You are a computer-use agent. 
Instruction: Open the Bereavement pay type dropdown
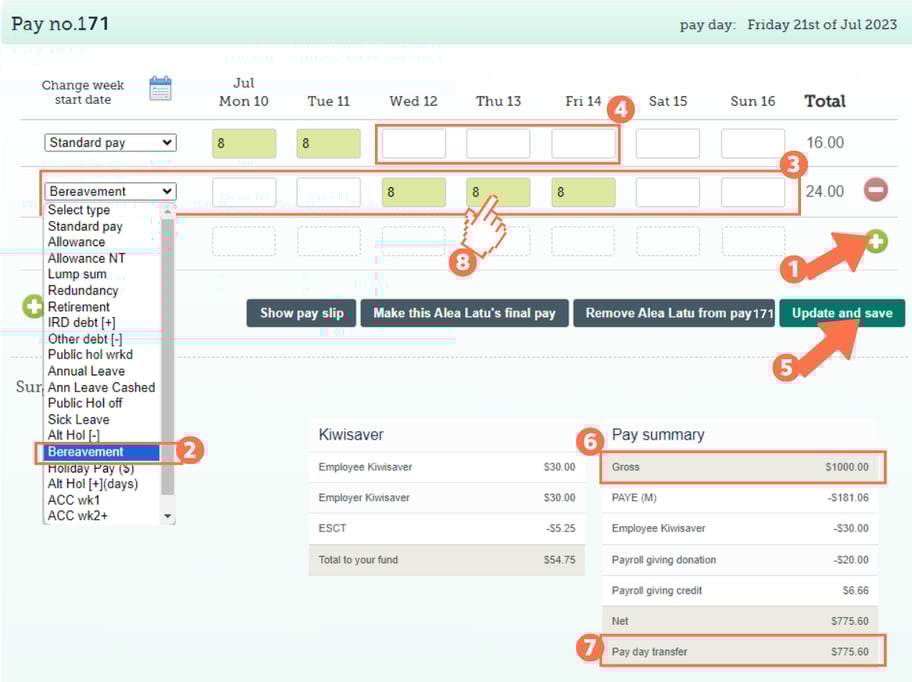tap(110, 191)
